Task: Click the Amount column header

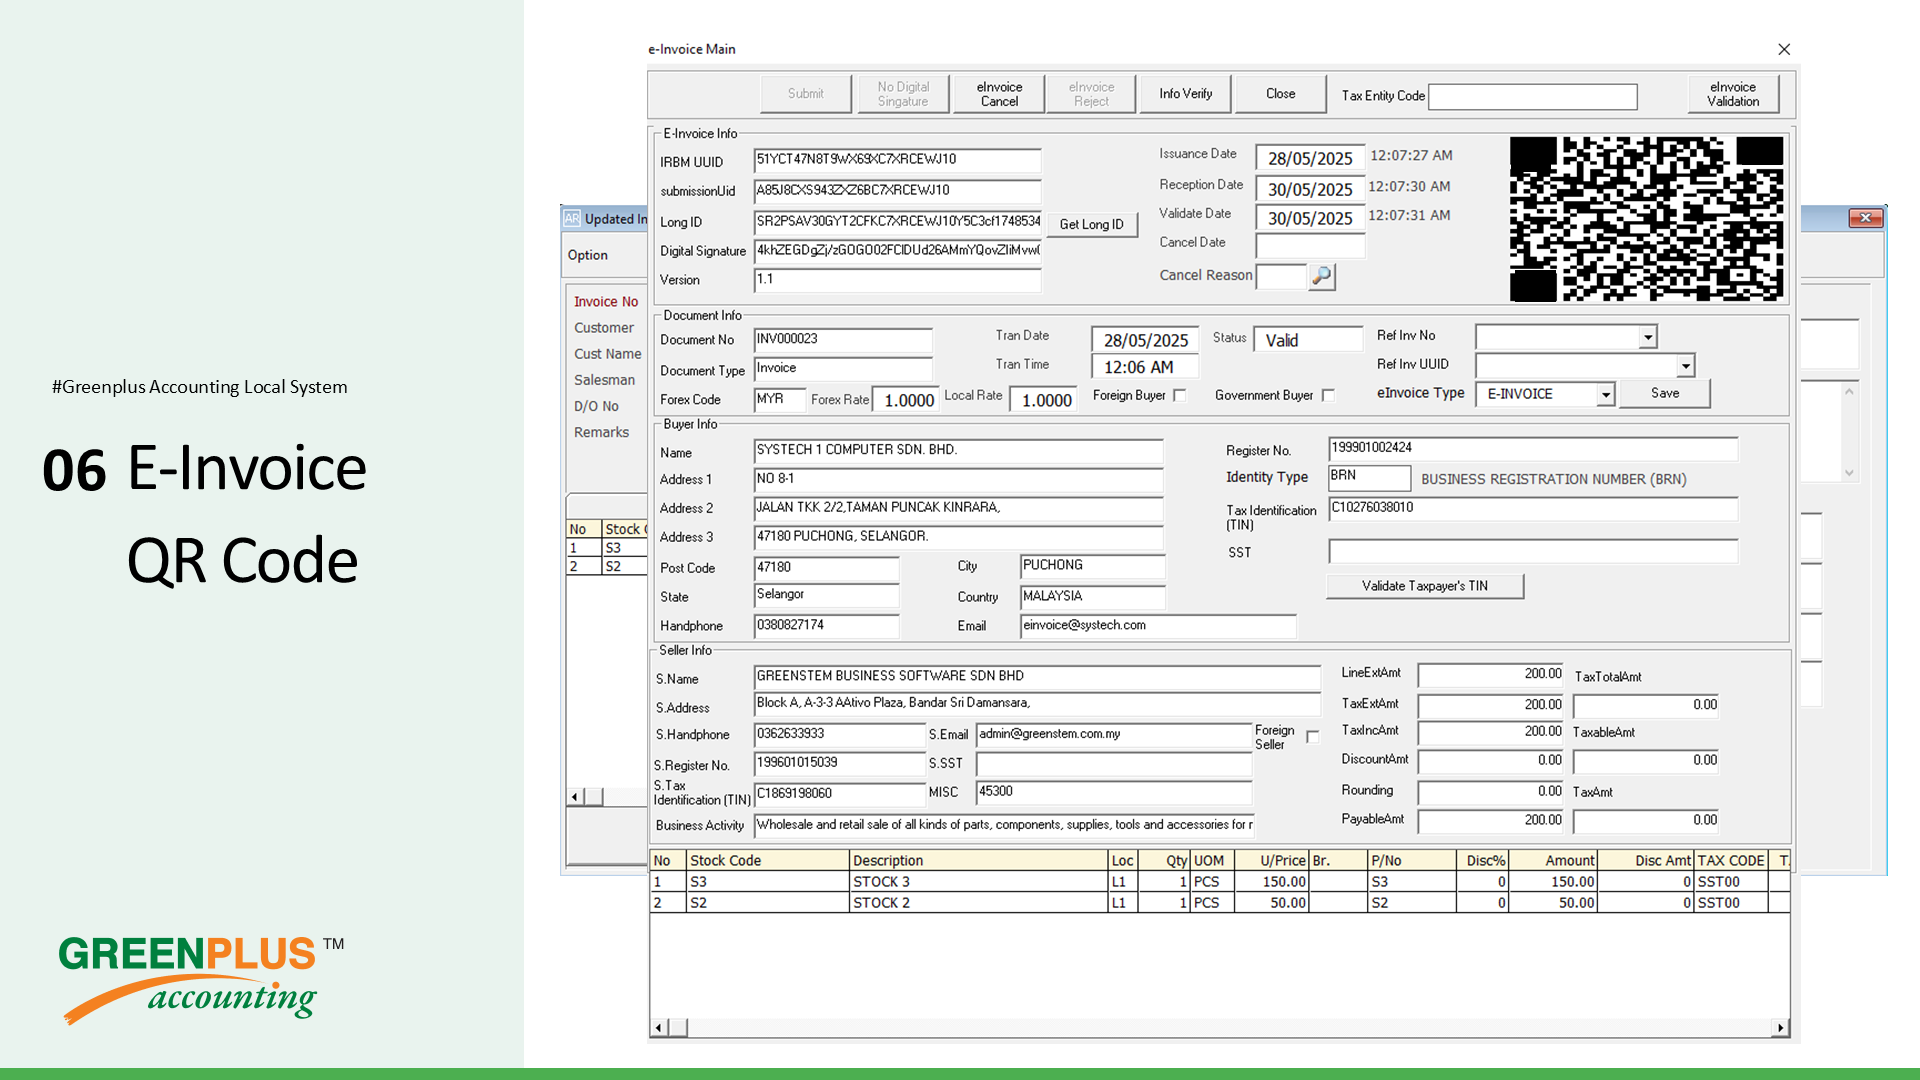Action: click(1552, 861)
